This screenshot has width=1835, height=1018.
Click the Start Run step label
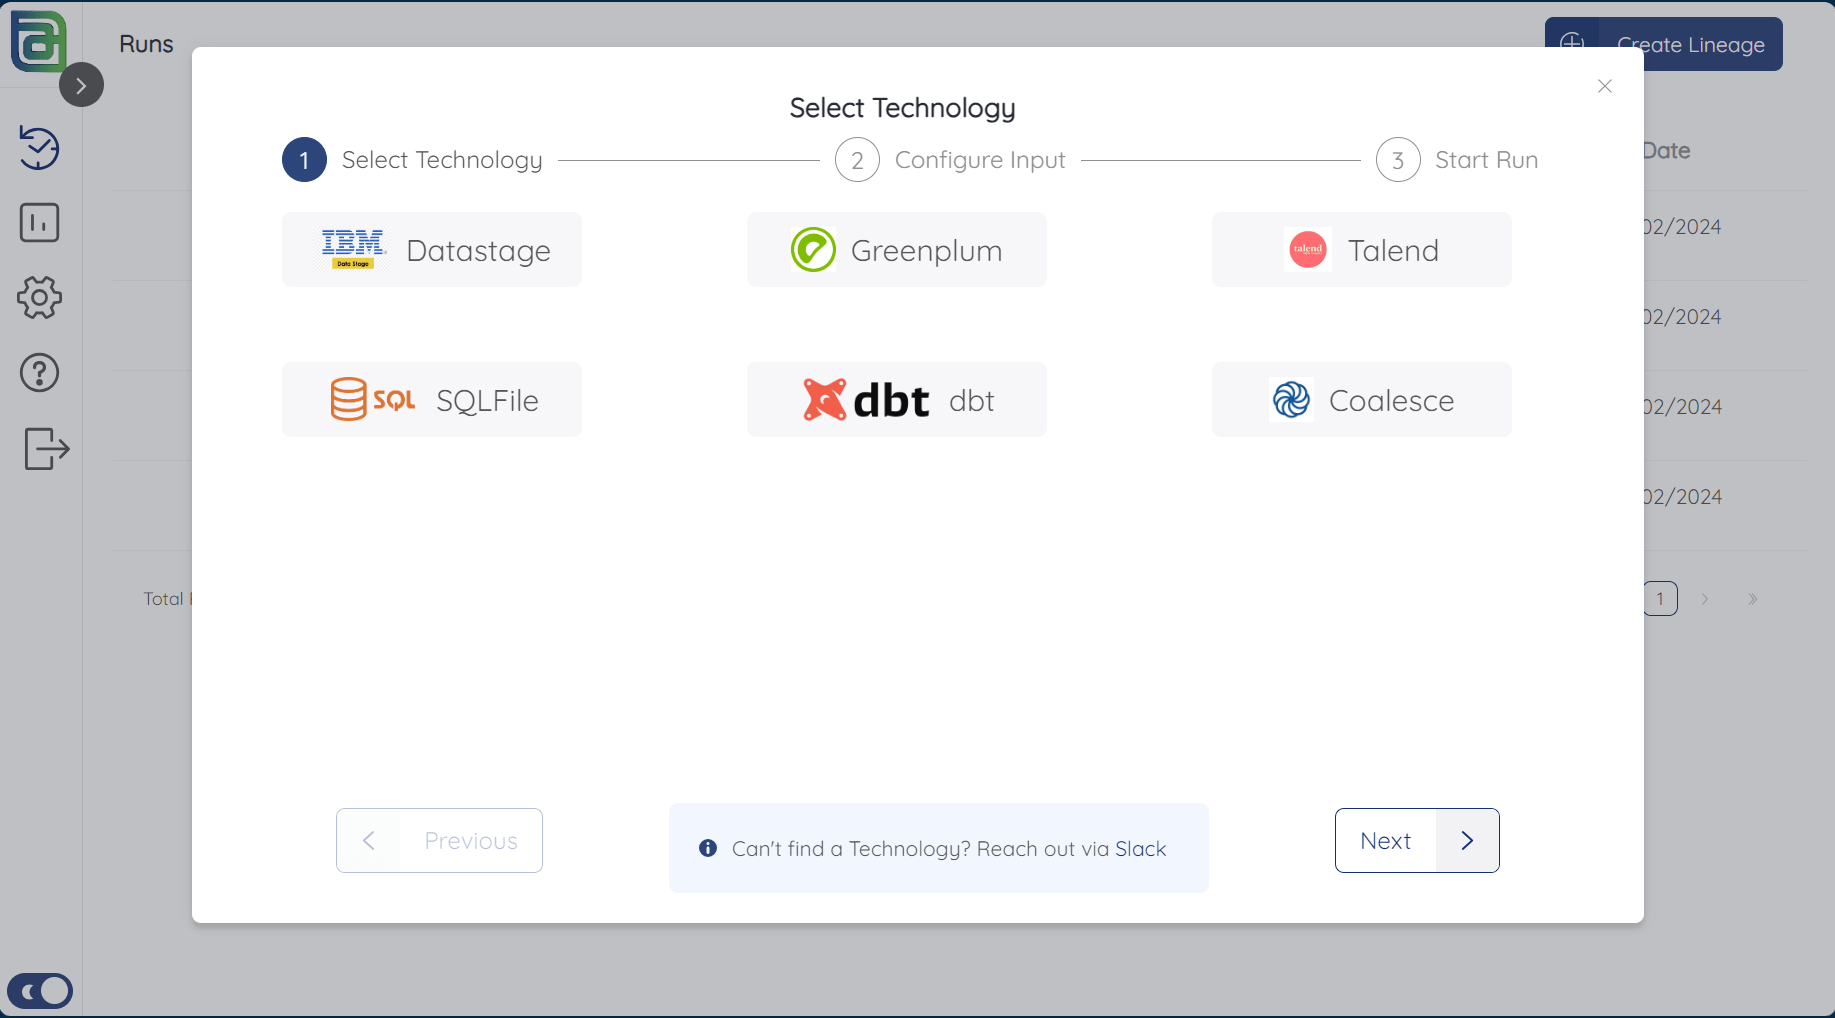(x=1486, y=160)
